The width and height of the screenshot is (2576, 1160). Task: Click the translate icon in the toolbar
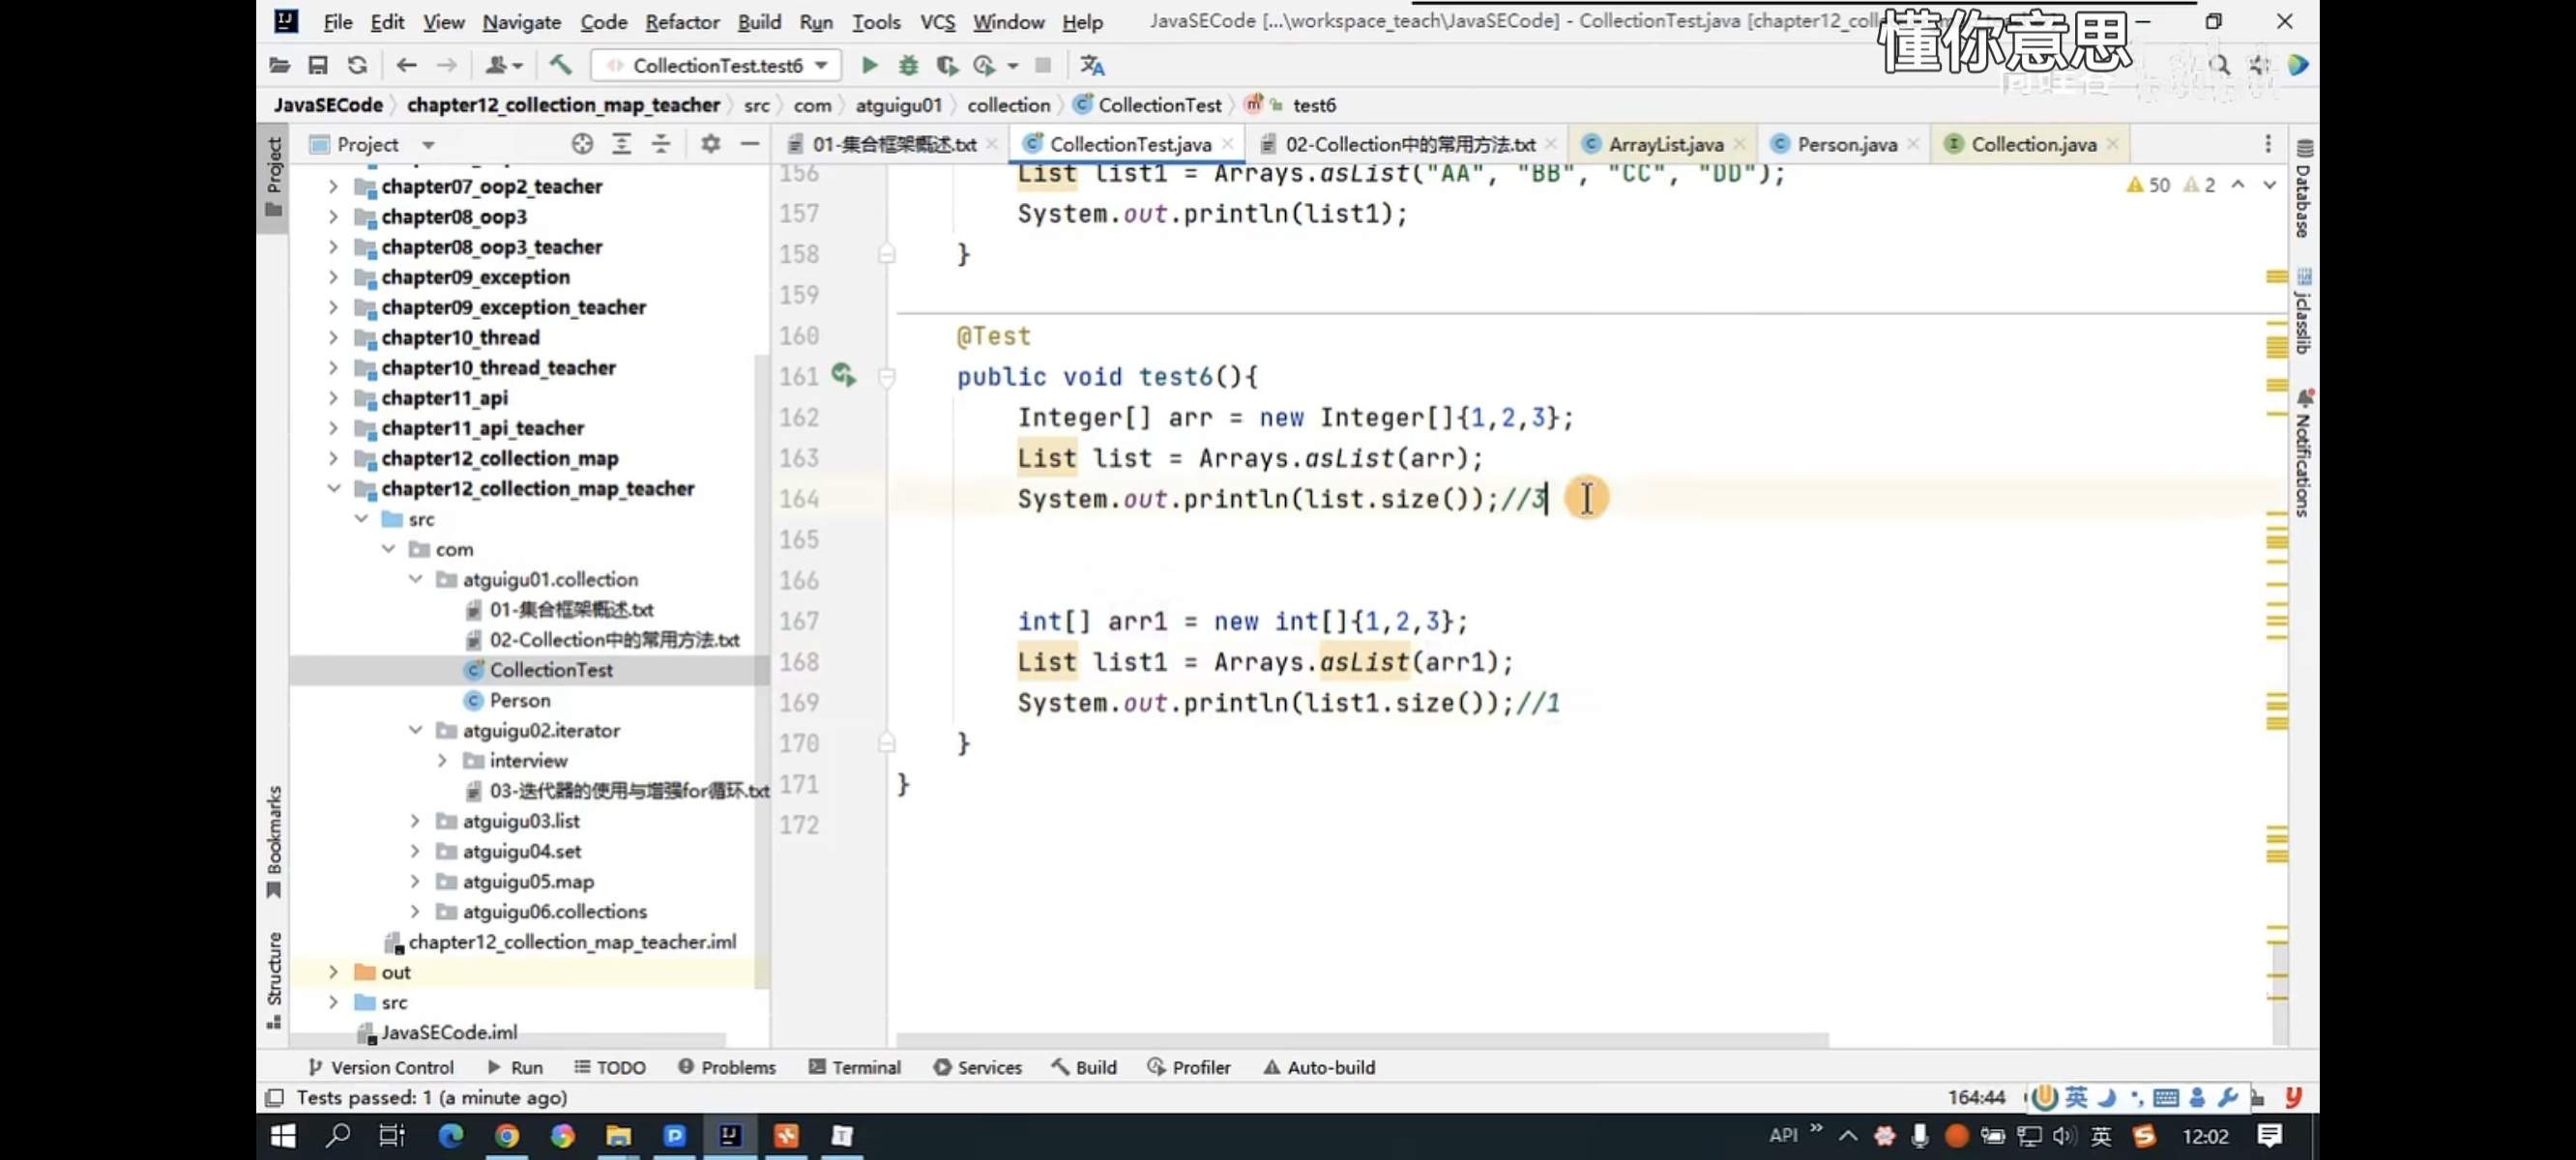coord(1092,65)
